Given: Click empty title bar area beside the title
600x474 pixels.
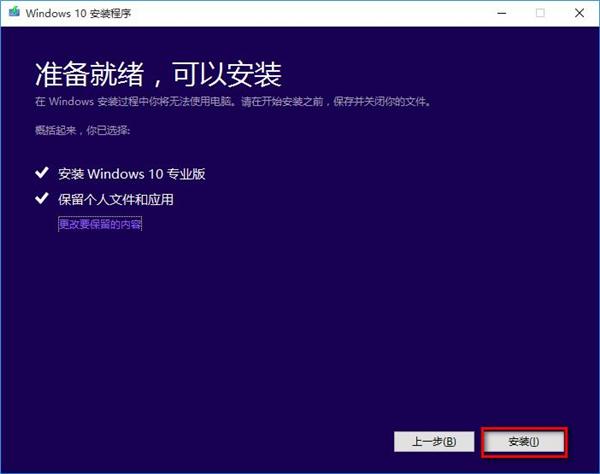Looking at the screenshot, I should click(306, 13).
